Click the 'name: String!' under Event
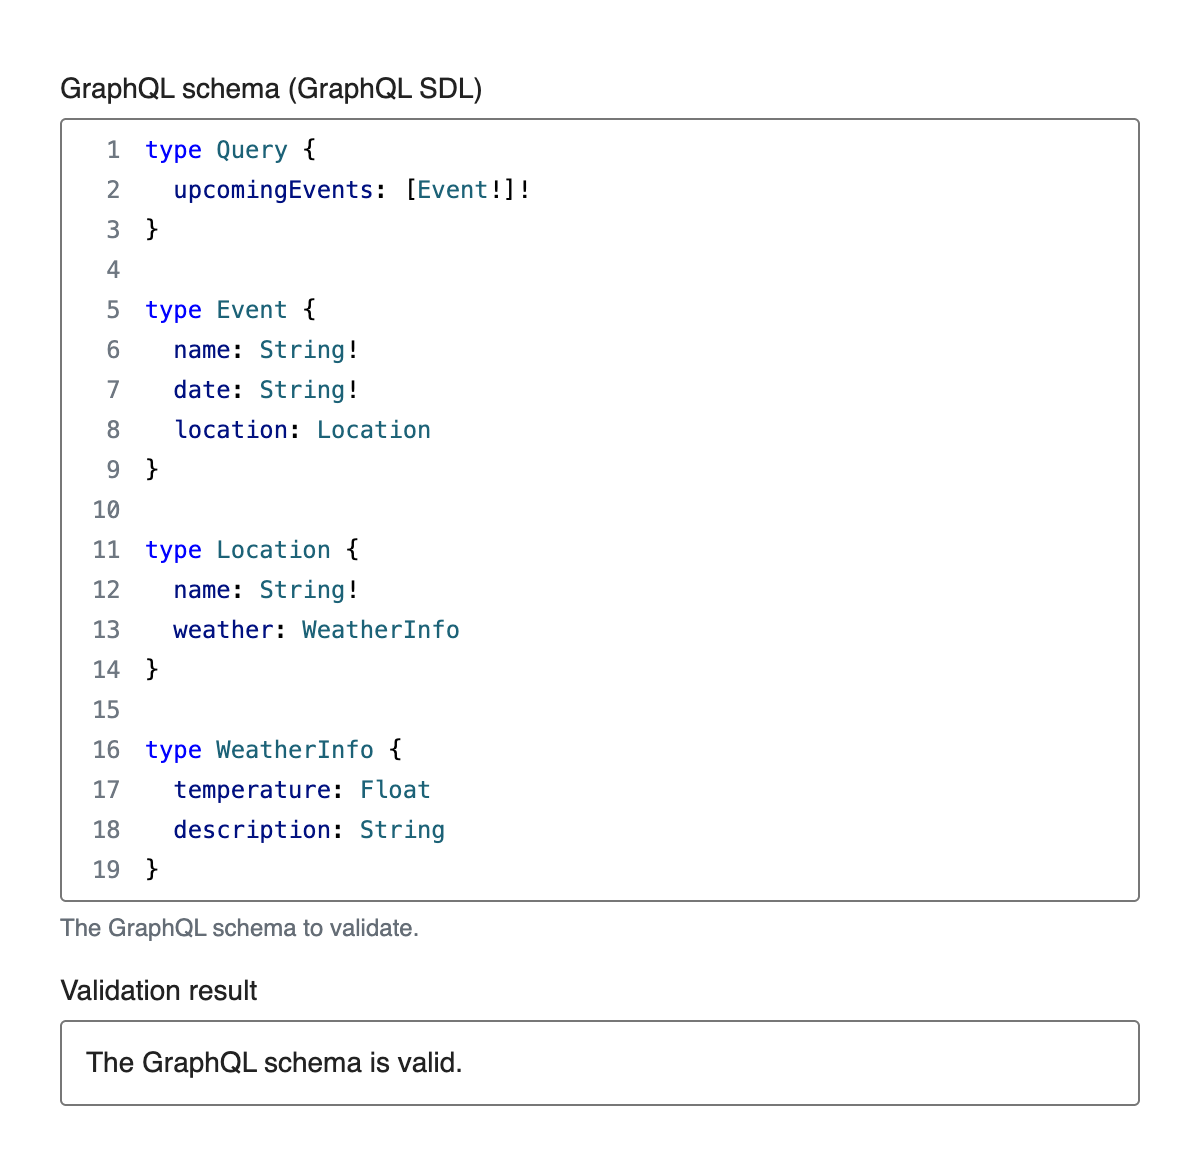 tap(266, 350)
